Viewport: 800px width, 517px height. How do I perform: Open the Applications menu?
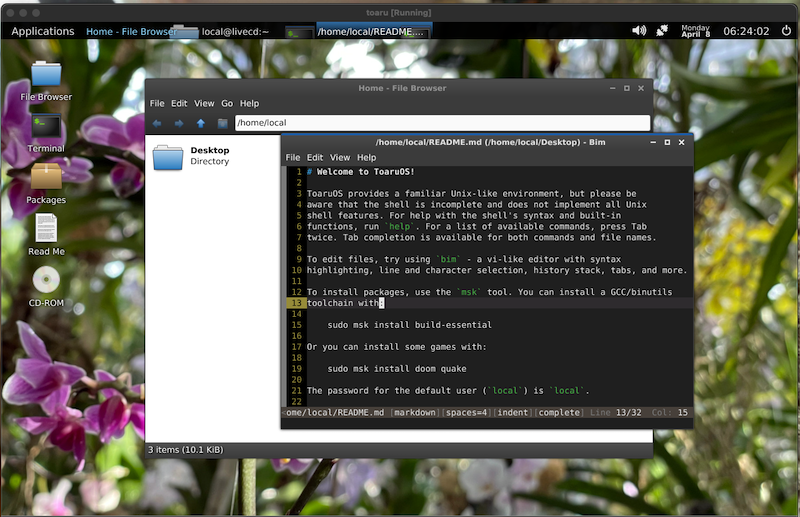tap(42, 31)
